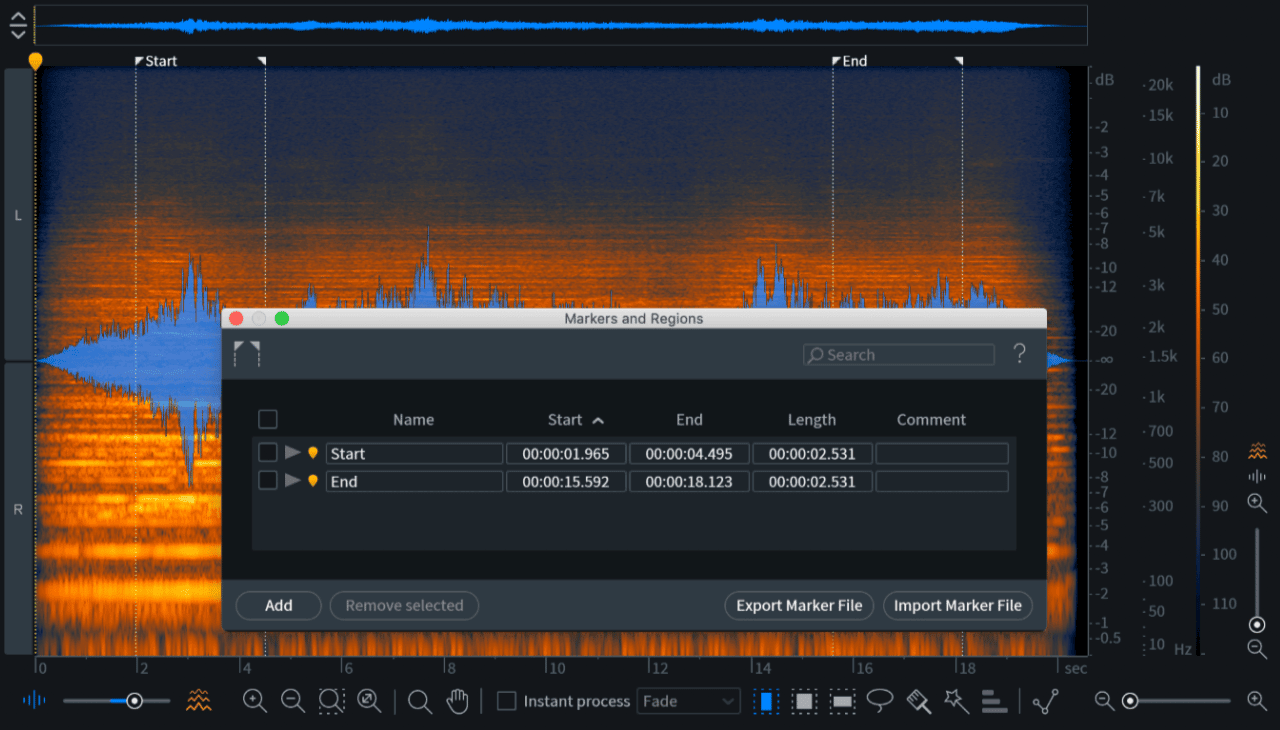Enable the Instant process checkbox

point(507,701)
